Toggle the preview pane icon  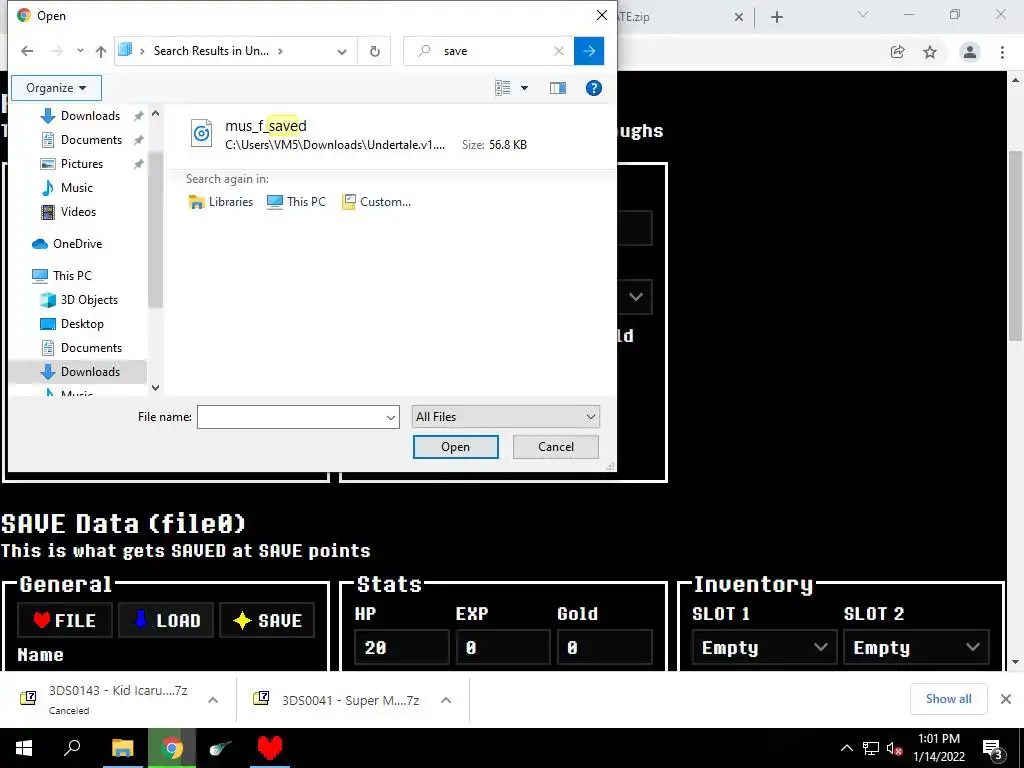click(x=558, y=88)
